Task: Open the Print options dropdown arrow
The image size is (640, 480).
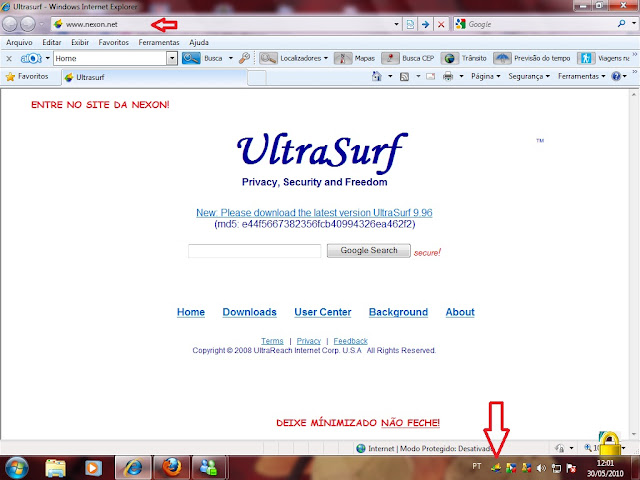Action: click(461, 76)
